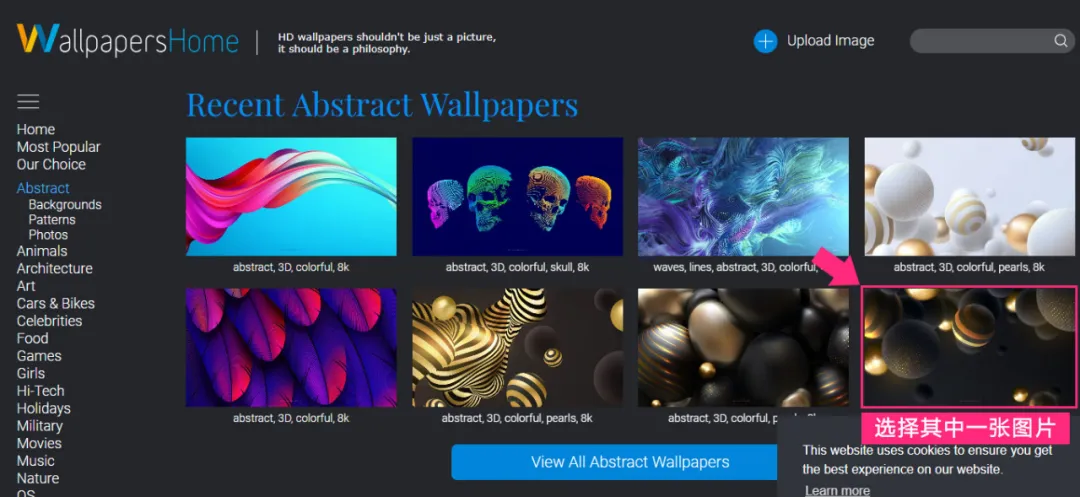The height and width of the screenshot is (497, 1080).
Task: Click the blue plus Upload icon
Action: pyautogui.click(x=765, y=41)
